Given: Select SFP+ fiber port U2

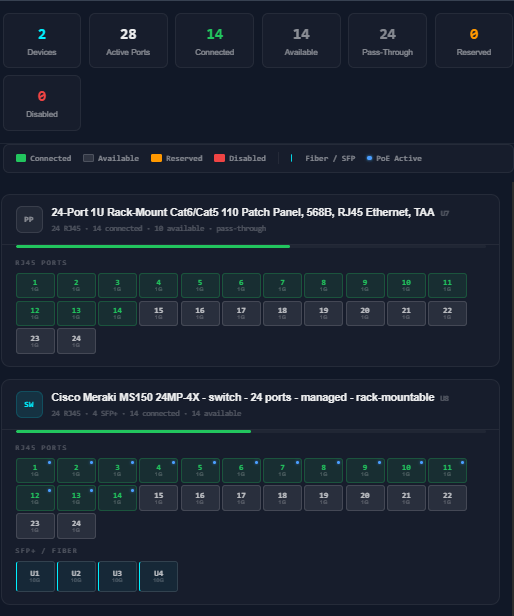Looking at the screenshot, I should (x=76, y=576).
